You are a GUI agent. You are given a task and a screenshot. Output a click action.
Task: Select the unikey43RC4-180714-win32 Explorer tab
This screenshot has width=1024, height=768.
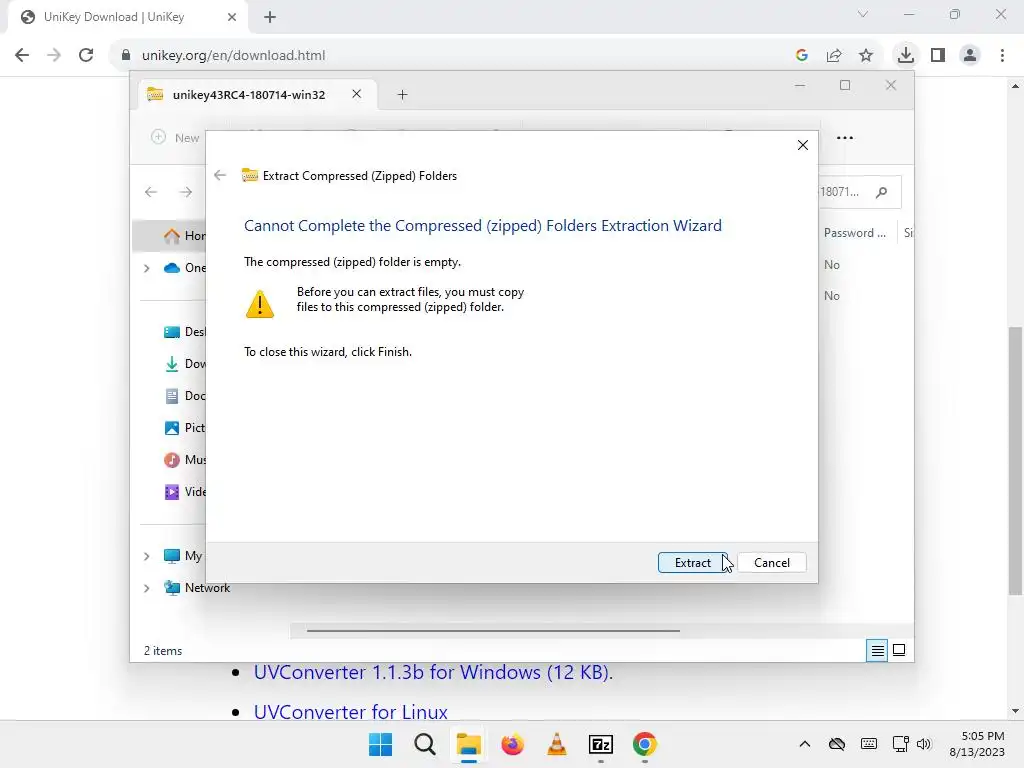point(255,95)
